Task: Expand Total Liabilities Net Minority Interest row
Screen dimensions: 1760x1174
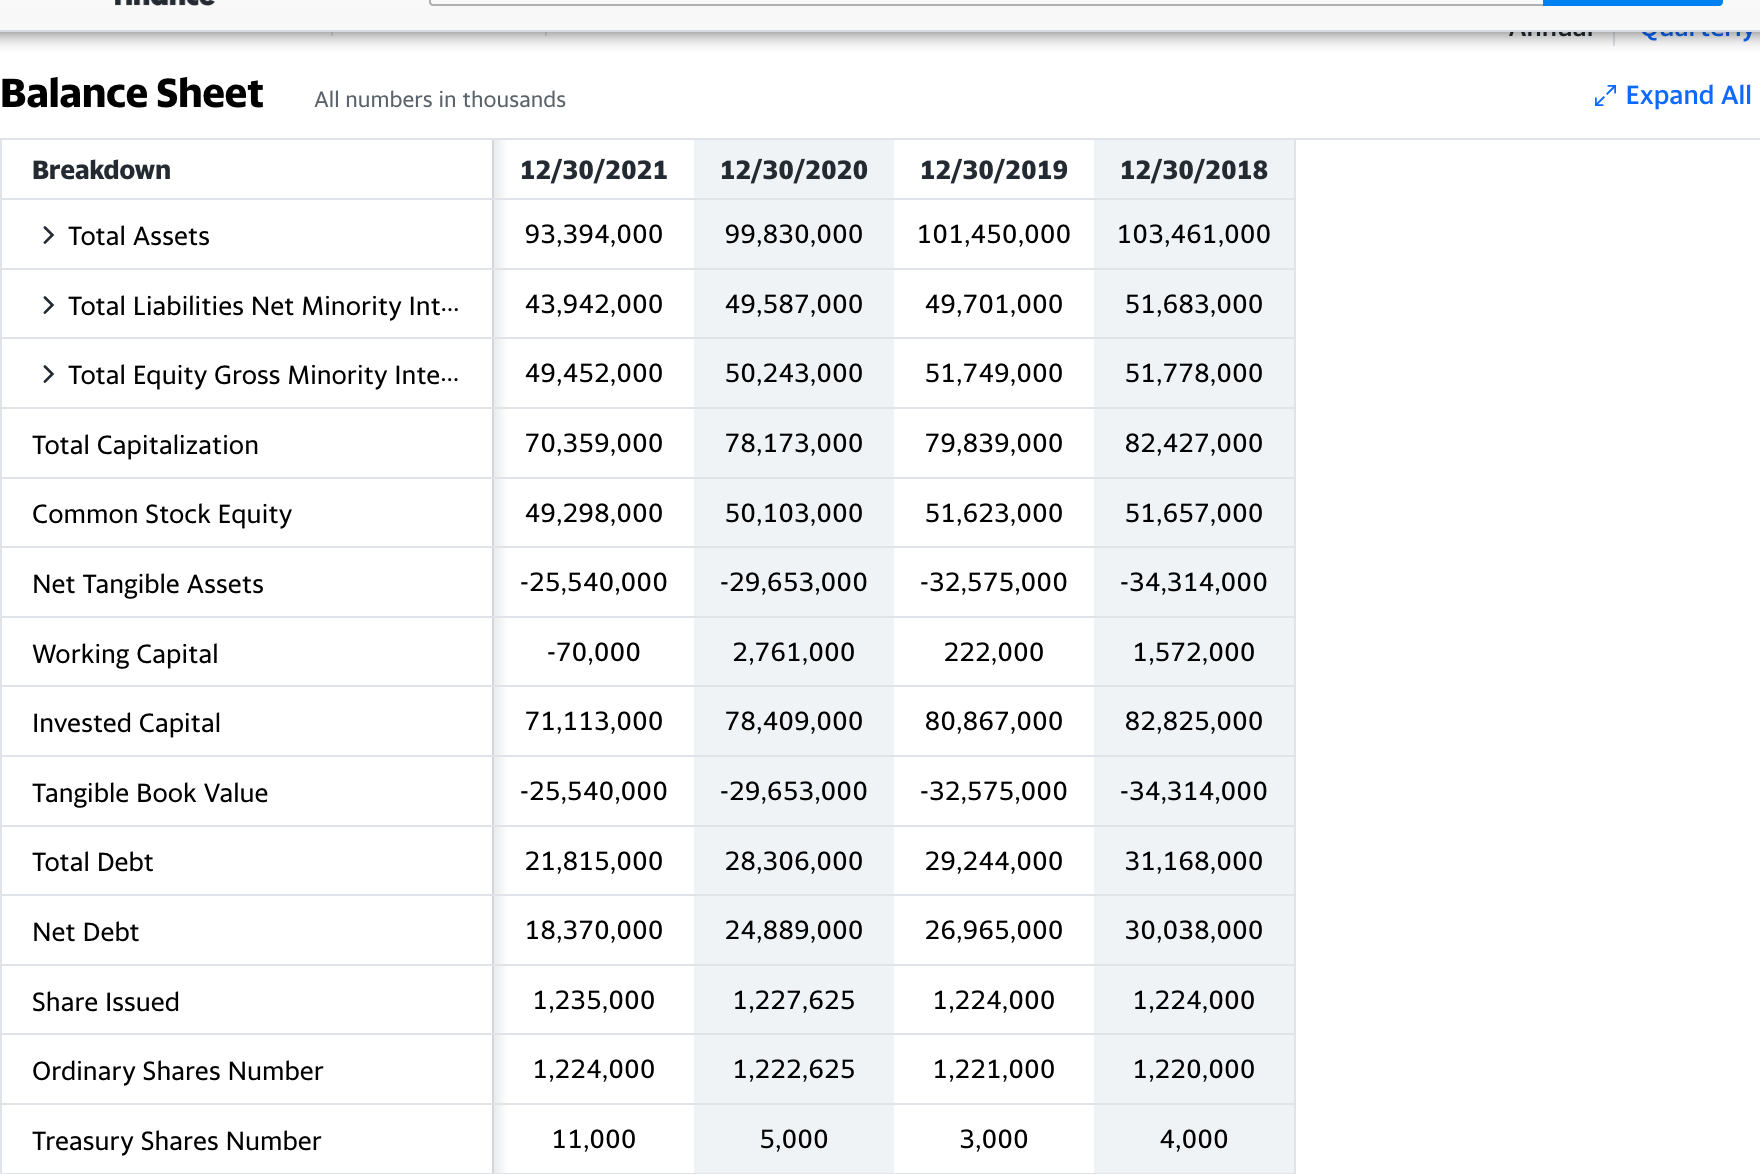Action: (x=48, y=306)
